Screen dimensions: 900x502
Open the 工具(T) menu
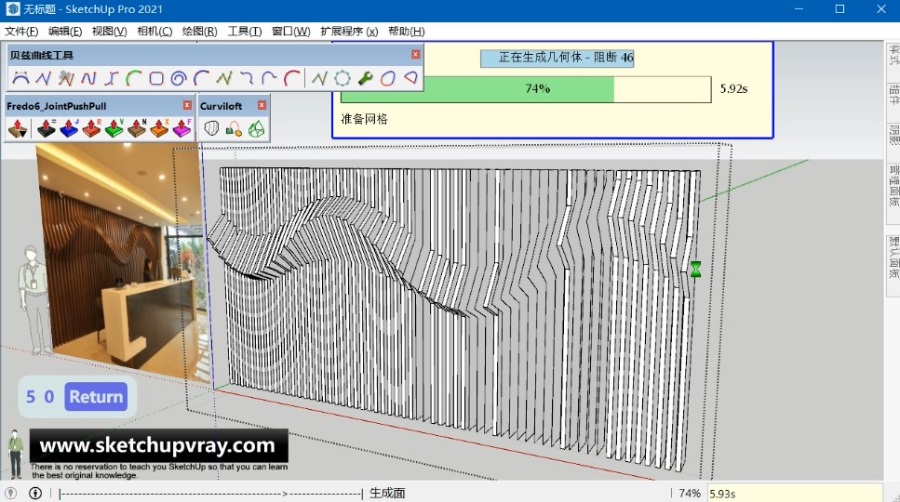[x=245, y=32]
